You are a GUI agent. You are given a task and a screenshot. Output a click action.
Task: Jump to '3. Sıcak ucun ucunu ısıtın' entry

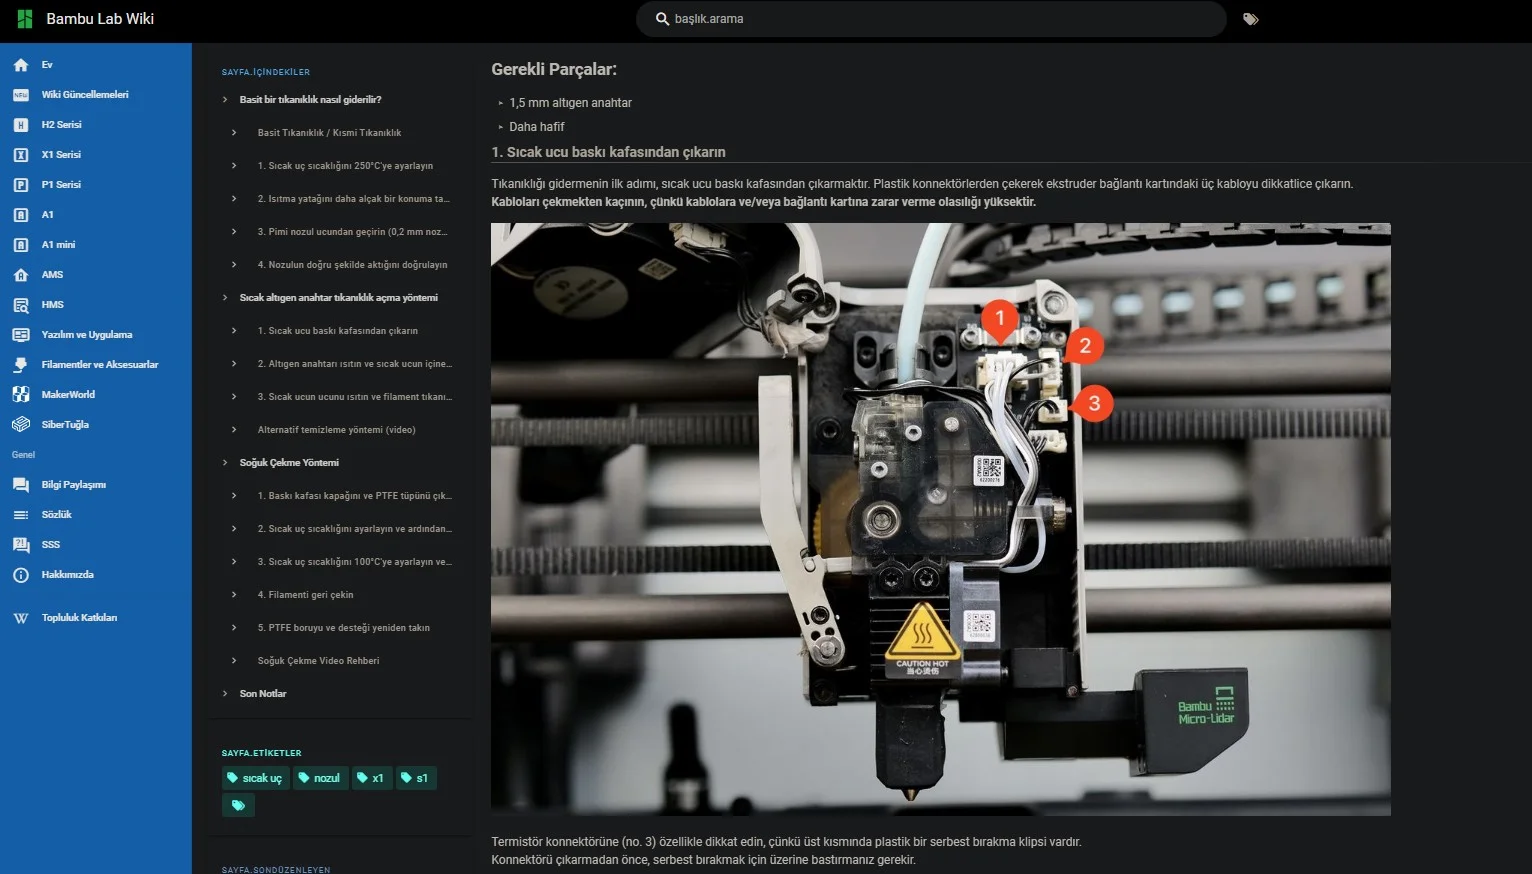355,397
